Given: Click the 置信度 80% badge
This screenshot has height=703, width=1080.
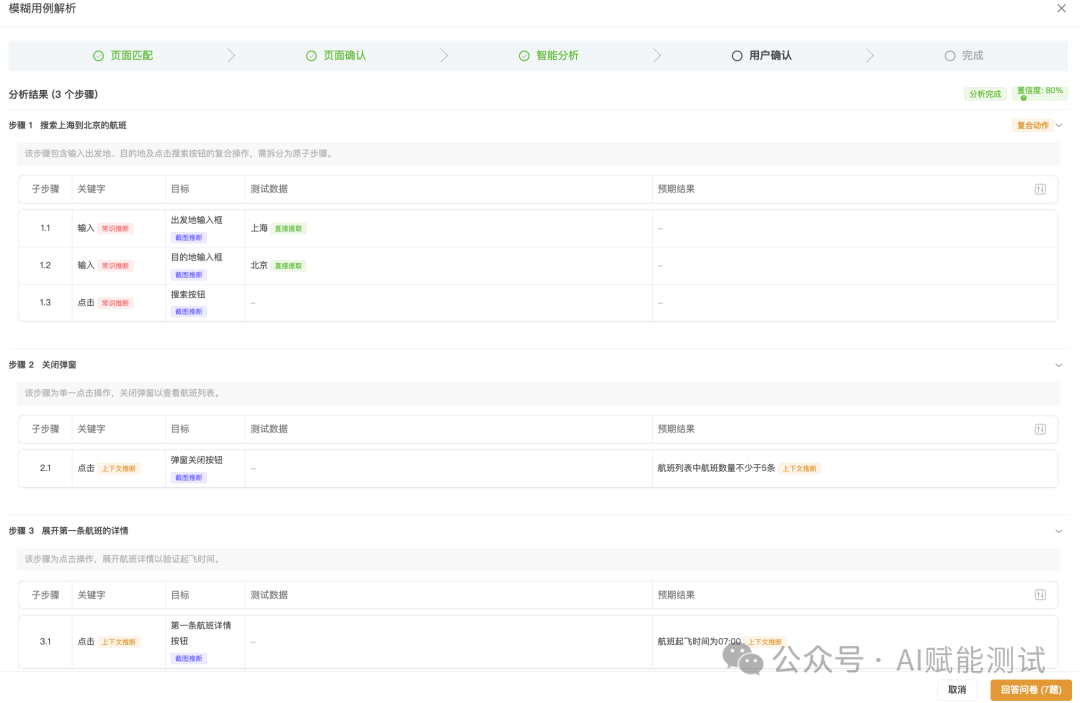Looking at the screenshot, I should (1039, 93).
